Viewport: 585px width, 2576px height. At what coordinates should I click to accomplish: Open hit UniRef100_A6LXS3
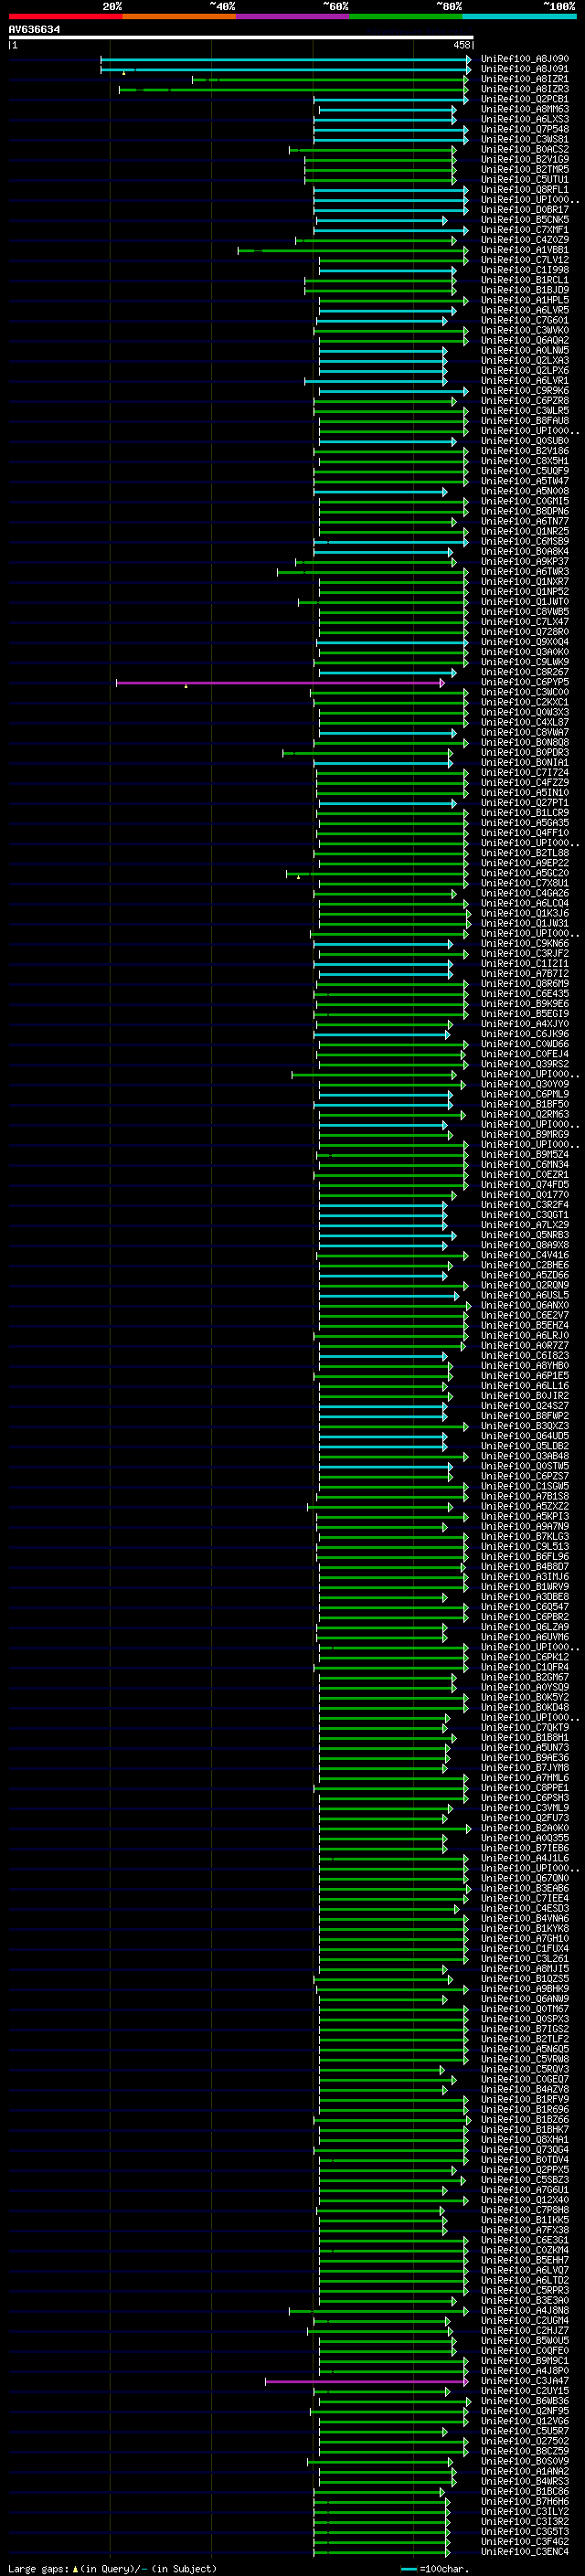524,119
